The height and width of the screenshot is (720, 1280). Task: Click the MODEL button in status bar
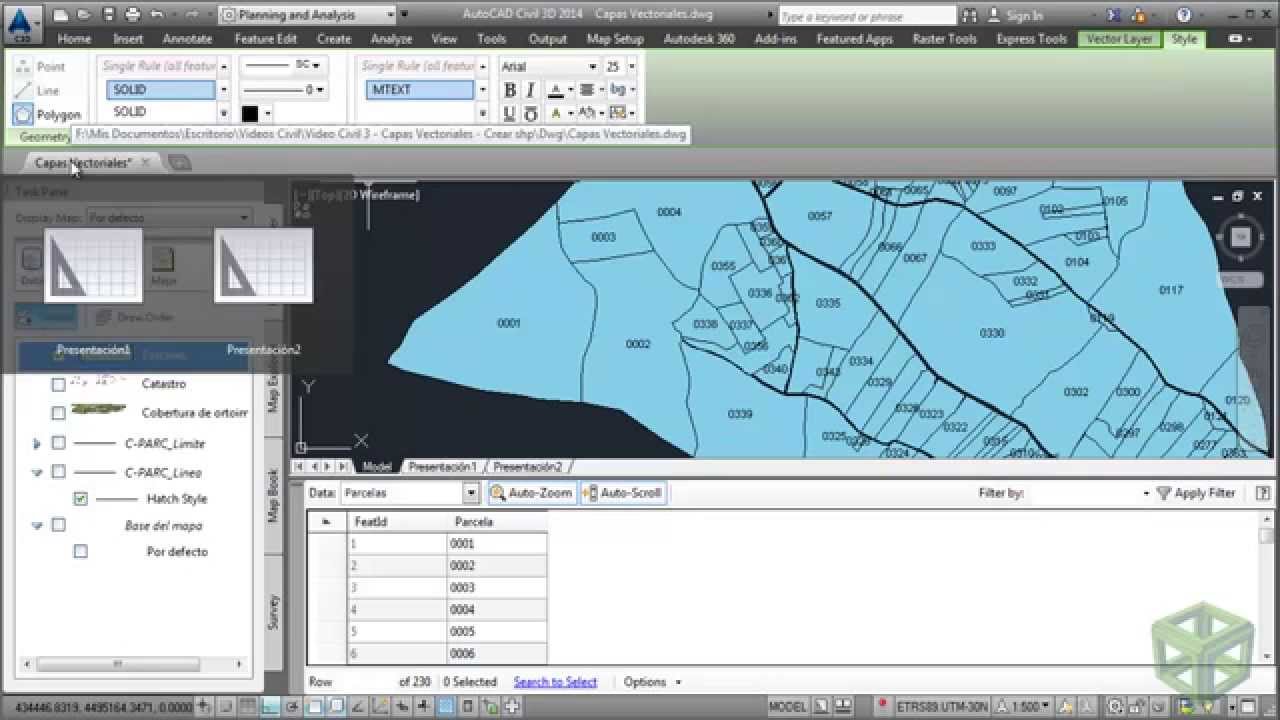(788, 706)
